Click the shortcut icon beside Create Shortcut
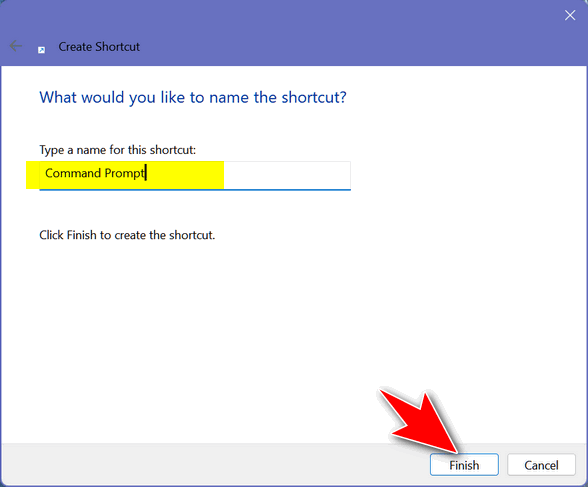The width and height of the screenshot is (588, 487). pyautogui.click(x=41, y=50)
